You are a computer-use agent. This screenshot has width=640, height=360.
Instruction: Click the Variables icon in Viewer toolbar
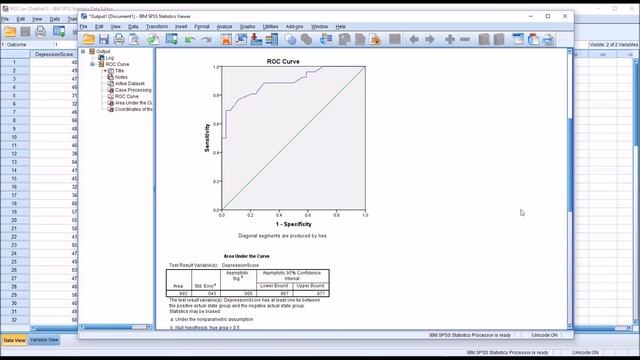coord(271,39)
